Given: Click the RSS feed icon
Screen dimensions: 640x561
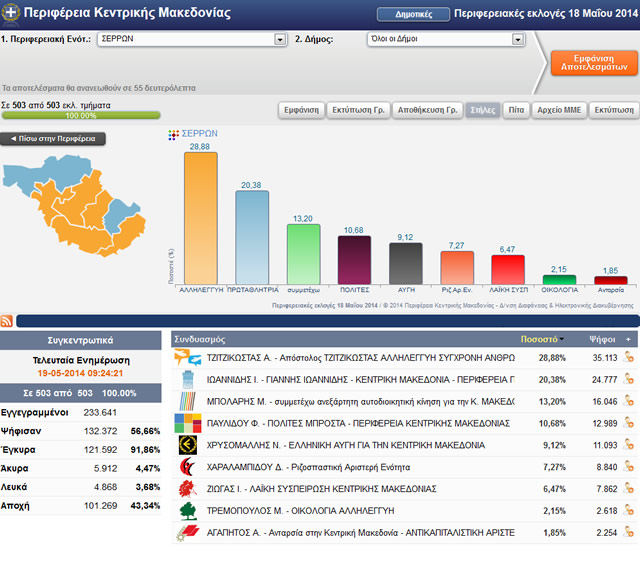Looking at the screenshot, I should pyautogui.click(x=8, y=320).
